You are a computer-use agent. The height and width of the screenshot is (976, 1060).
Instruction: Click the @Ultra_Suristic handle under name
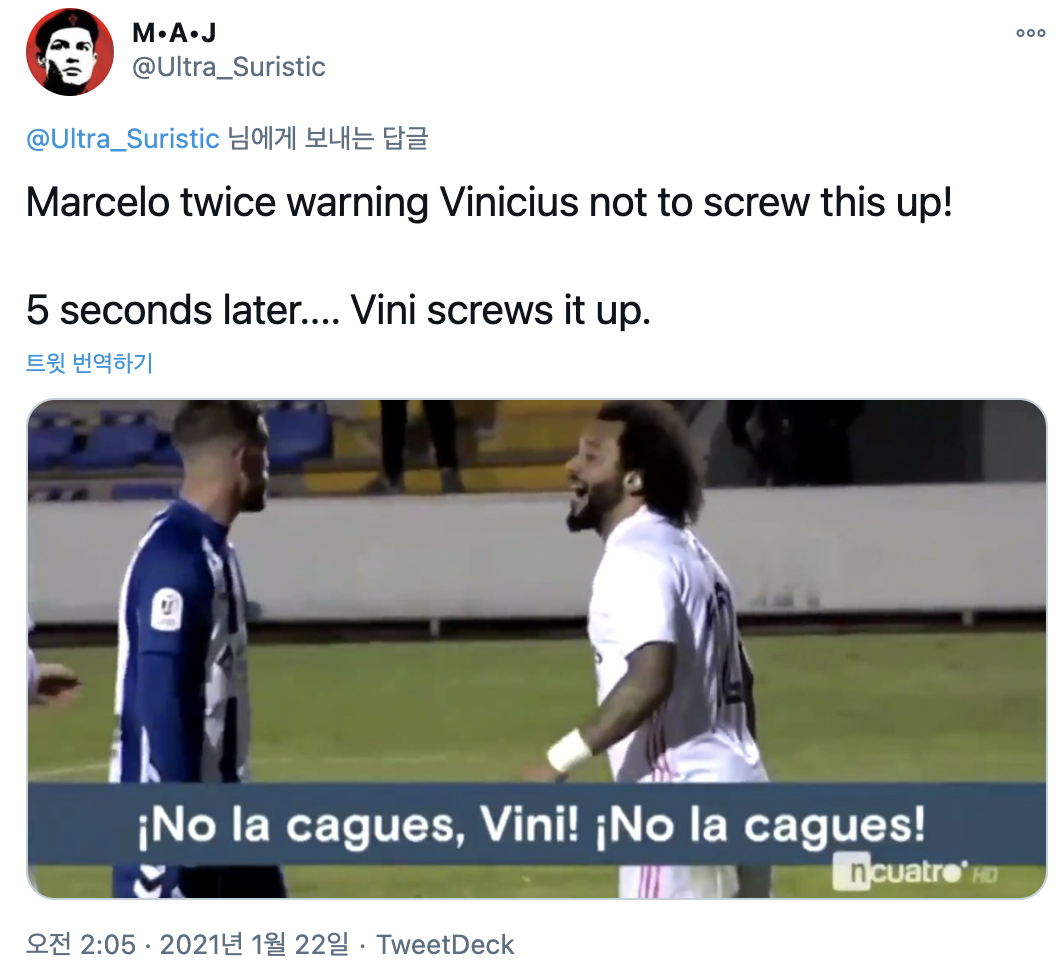coord(228,67)
